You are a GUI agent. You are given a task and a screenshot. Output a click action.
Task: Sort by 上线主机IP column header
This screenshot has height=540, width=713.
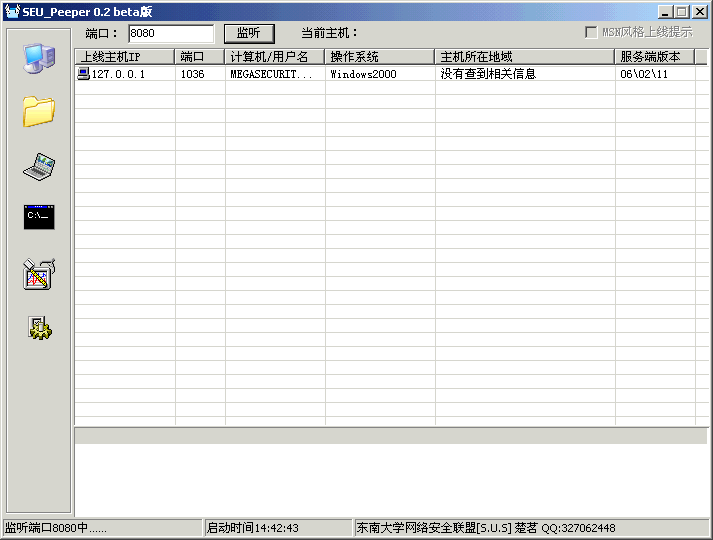(x=125, y=57)
